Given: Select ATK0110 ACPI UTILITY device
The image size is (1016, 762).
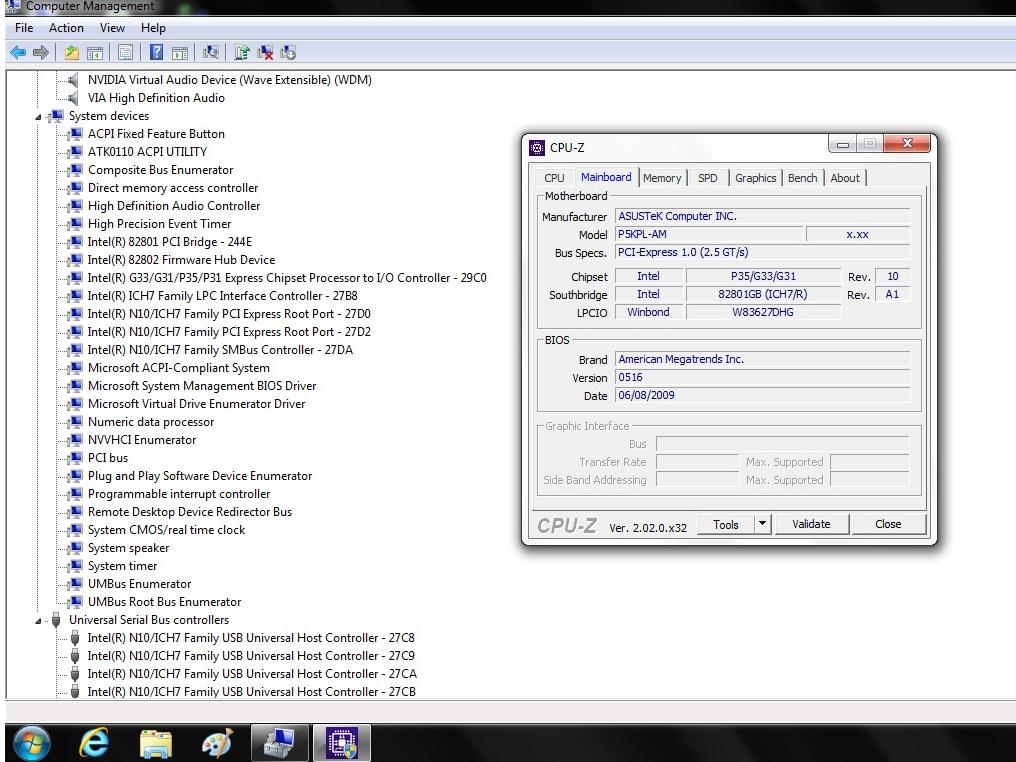Looking at the screenshot, I should [x=147, y=152].
